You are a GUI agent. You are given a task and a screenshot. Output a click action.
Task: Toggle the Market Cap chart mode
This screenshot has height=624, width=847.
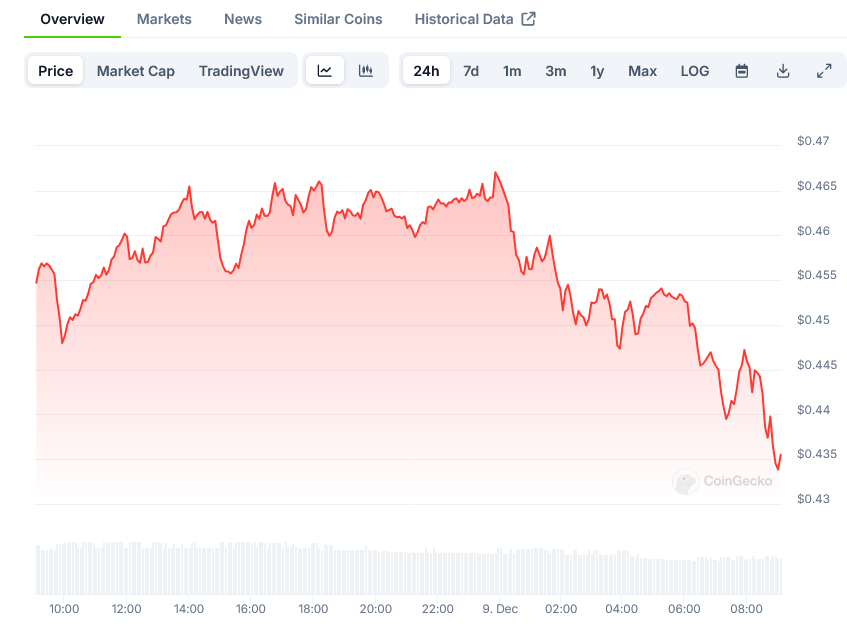click(x=135, y=71)
